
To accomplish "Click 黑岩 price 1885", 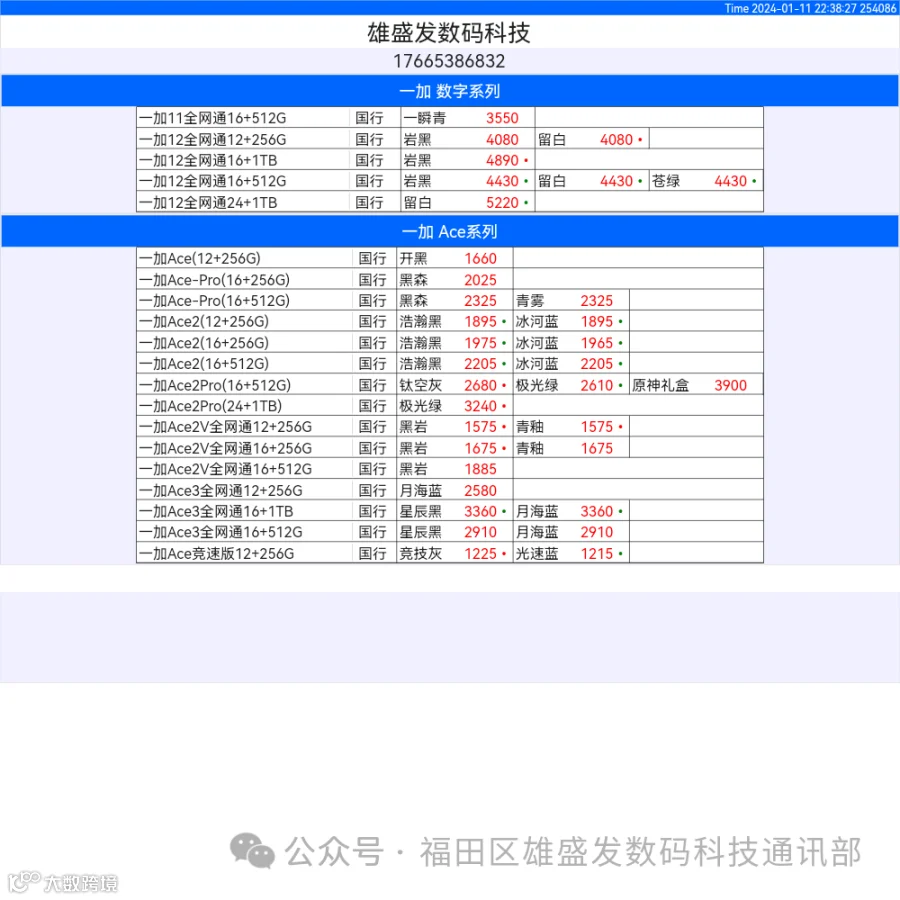I will click(480, 470).
